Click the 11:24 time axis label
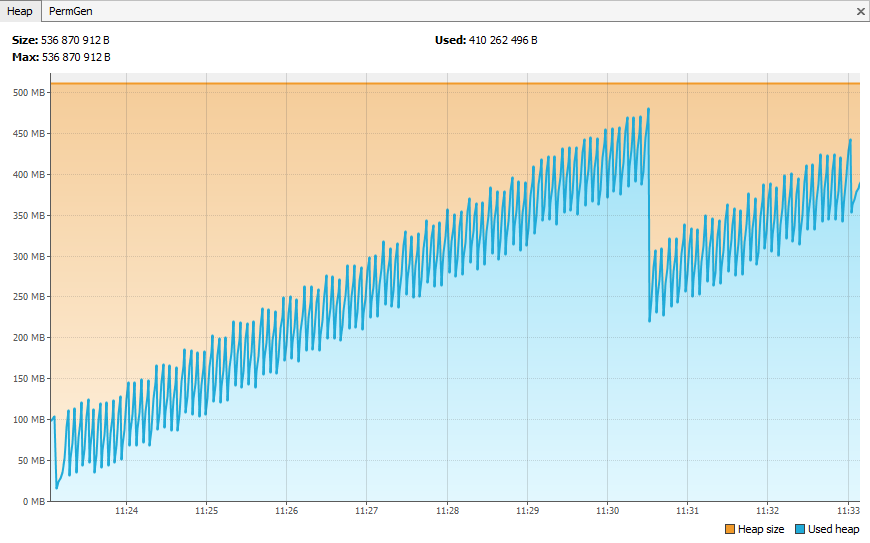The image size is (870, 543). (x=126, y=510)
